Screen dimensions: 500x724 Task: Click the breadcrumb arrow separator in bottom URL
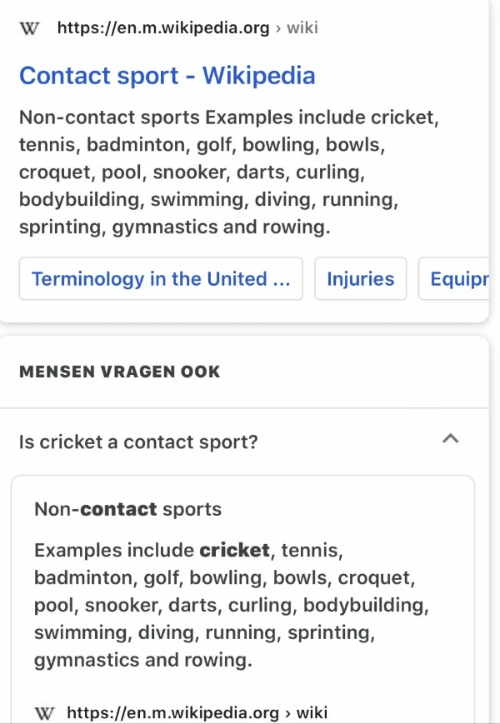pos(288,713)
